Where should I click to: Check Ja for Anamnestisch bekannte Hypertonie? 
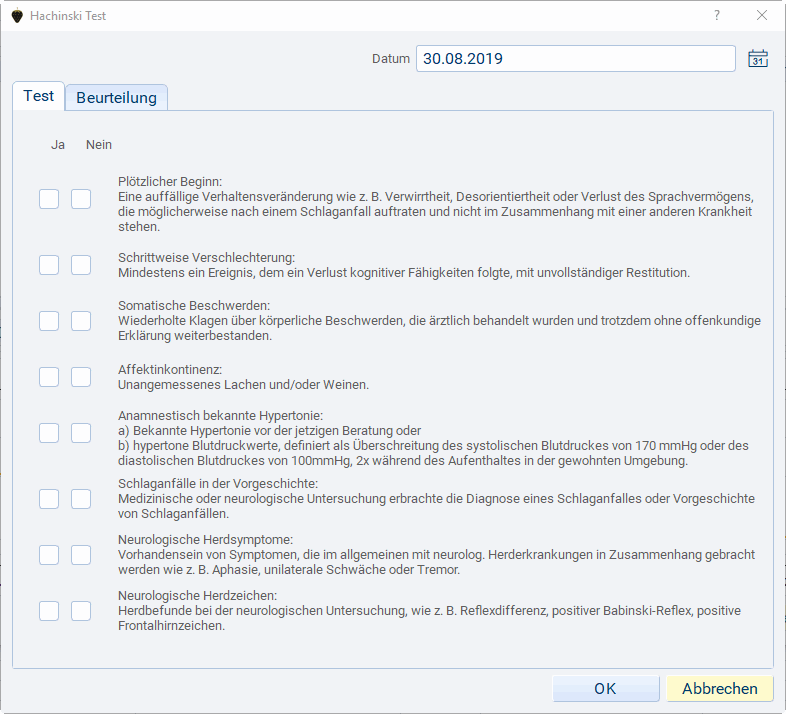click(49, 433)
